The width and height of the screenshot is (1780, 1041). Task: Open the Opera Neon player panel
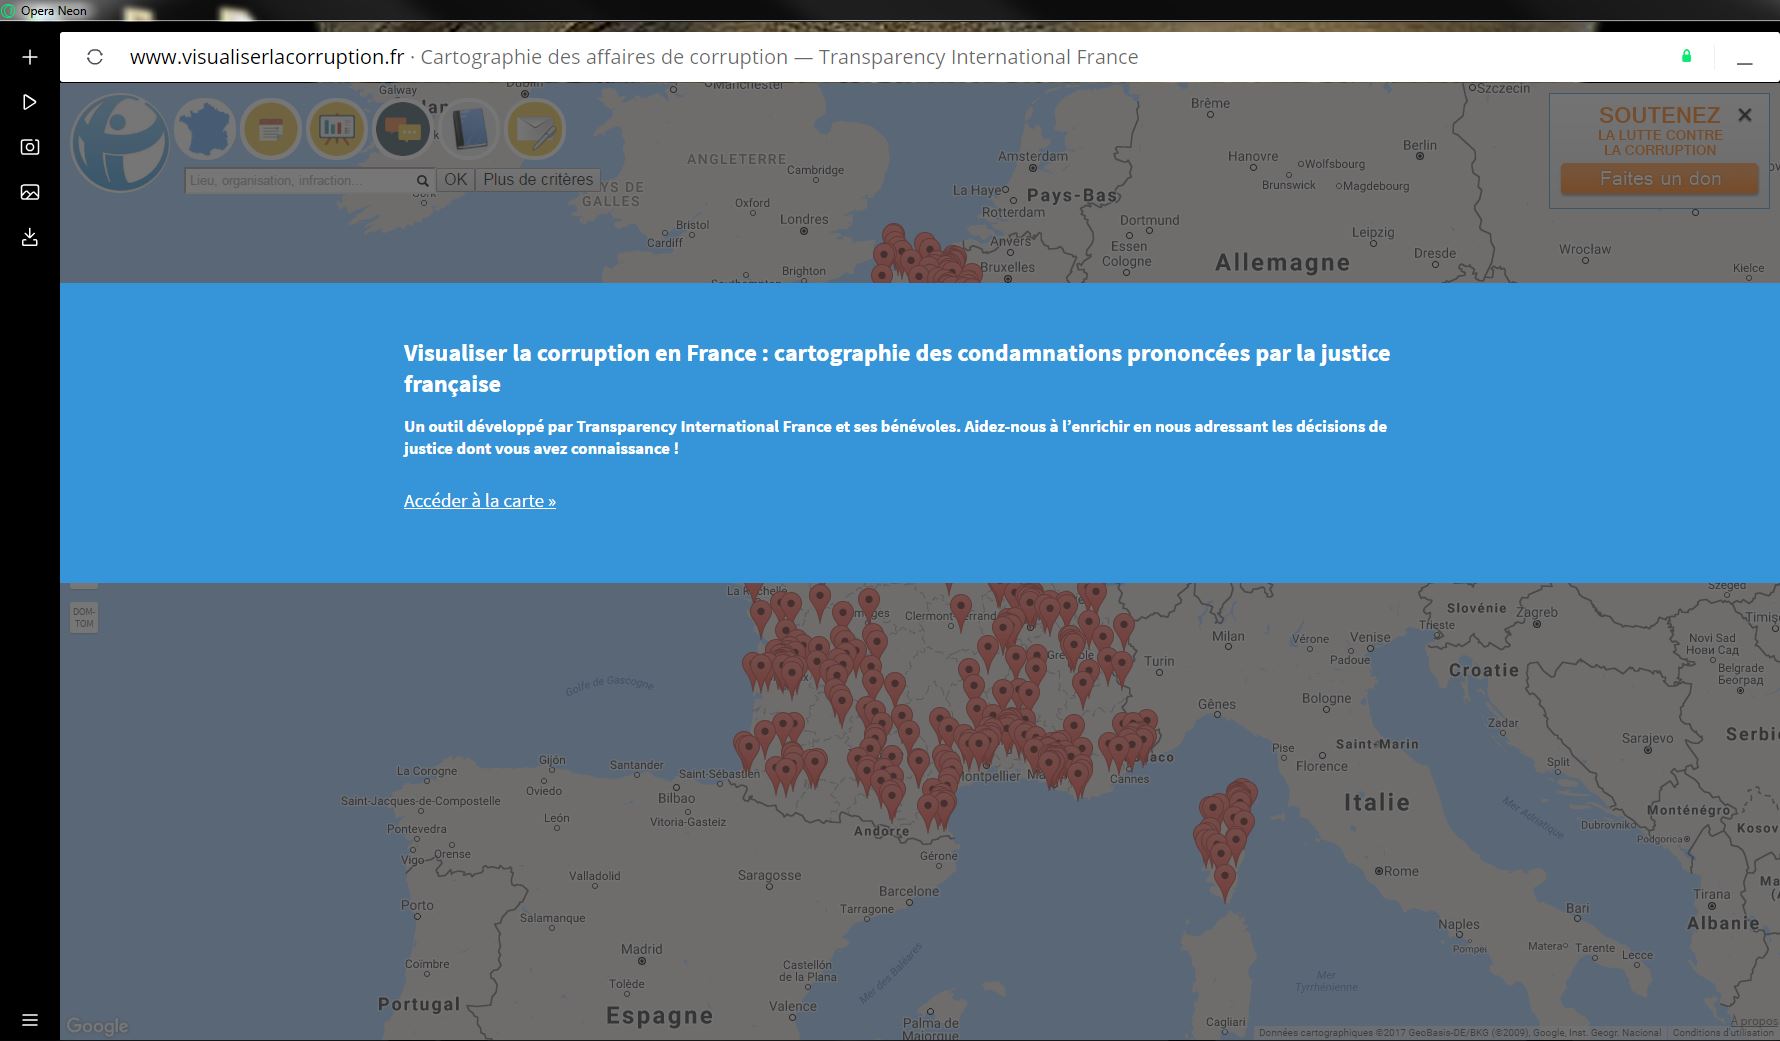30,102
